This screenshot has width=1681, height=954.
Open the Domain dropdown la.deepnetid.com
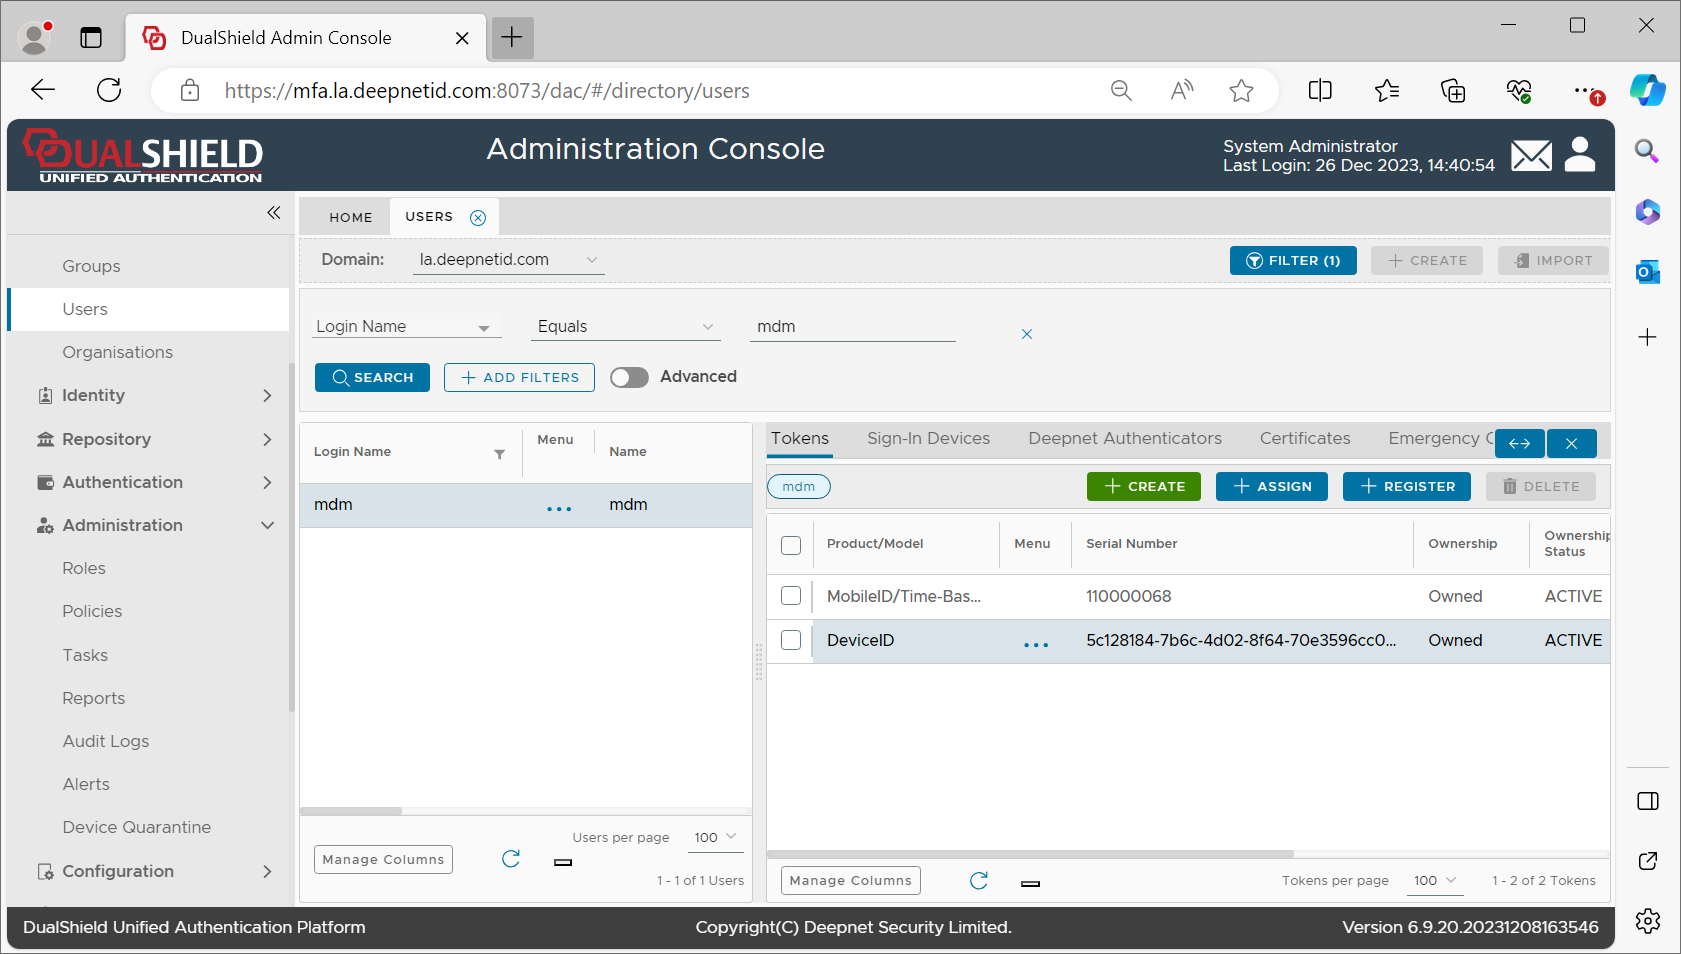508,260
